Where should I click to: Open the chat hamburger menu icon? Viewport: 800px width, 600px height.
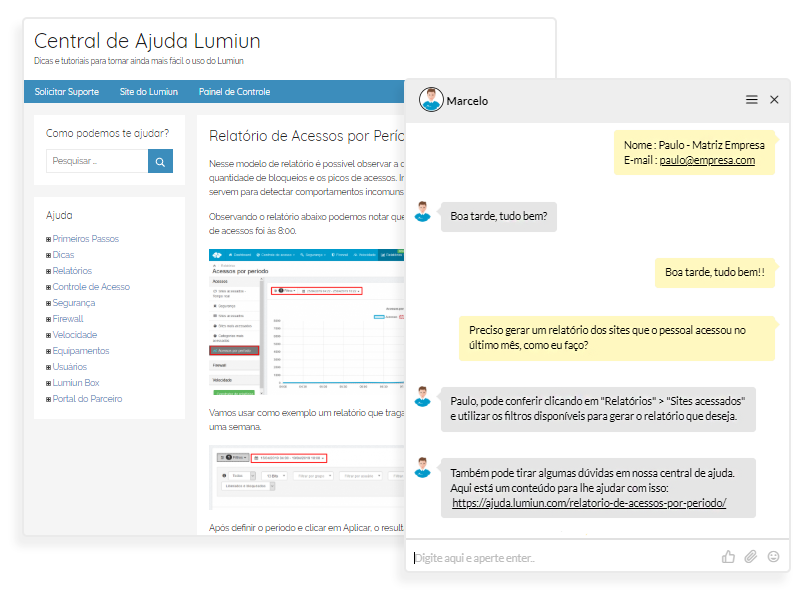751,99
